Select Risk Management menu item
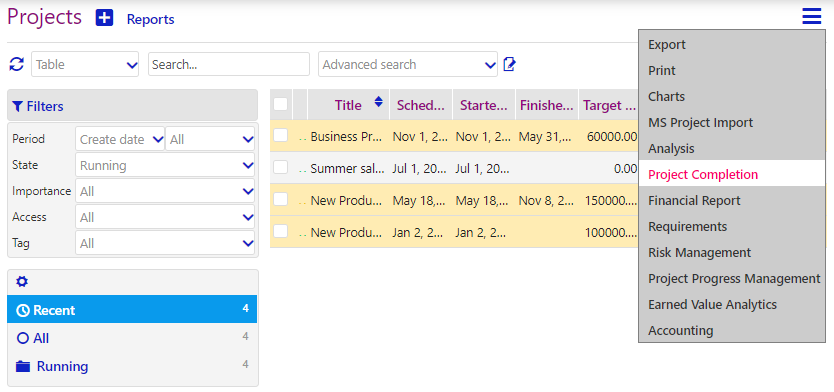This screenshot has width=834, height=392. click(x=732, y=252)
